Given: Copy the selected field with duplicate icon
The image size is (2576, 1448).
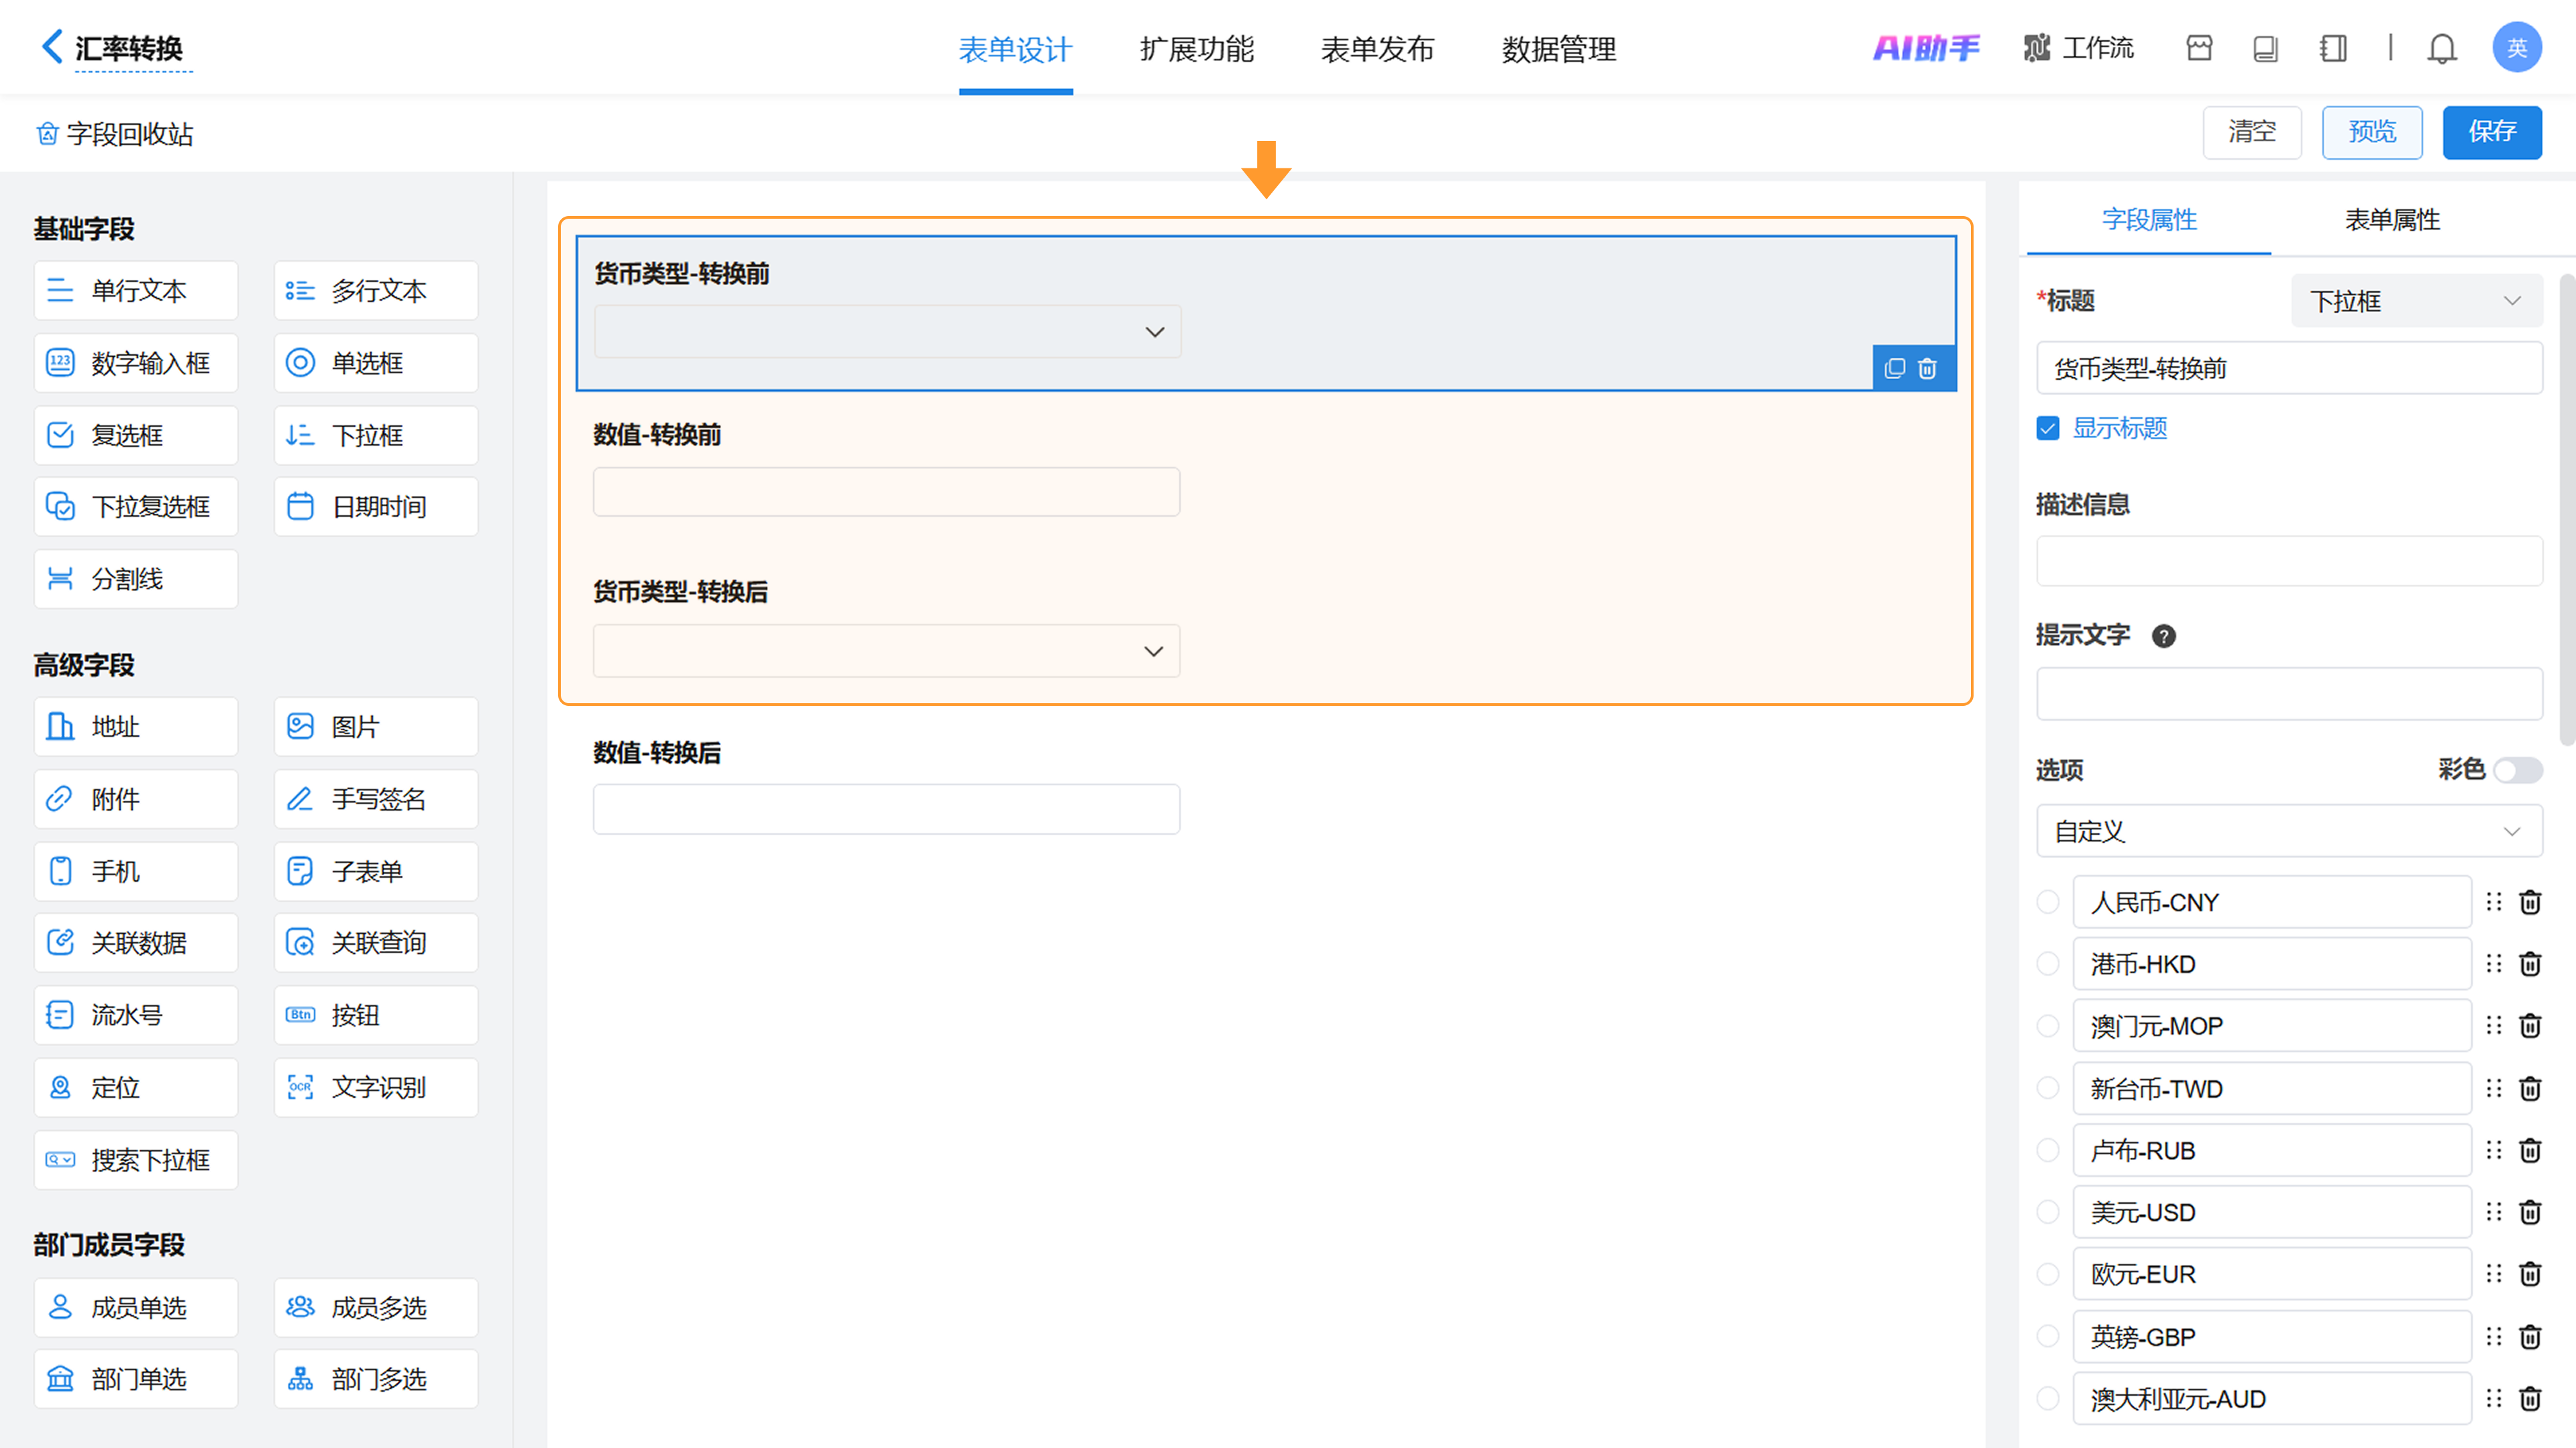Looking at the screenshot, I should click(1894, 368).
